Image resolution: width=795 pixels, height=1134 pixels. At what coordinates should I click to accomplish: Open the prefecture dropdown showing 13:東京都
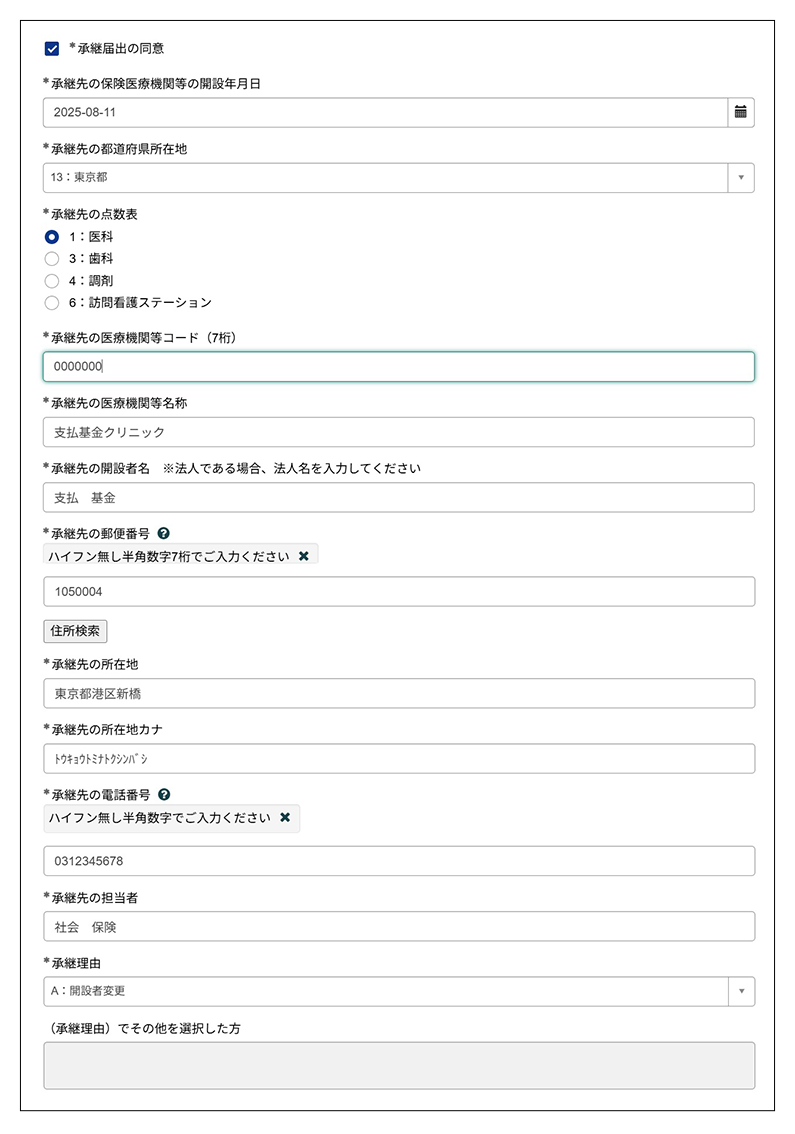pyautogui.click(x=398, y=178)
